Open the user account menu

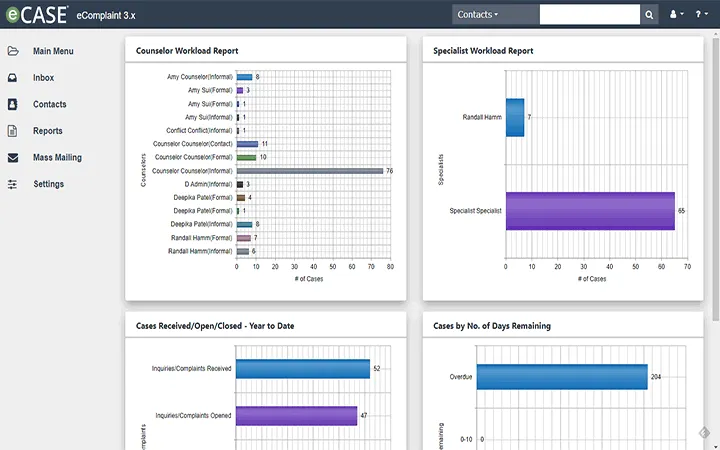pyautogui.click(x=676, y=15)
